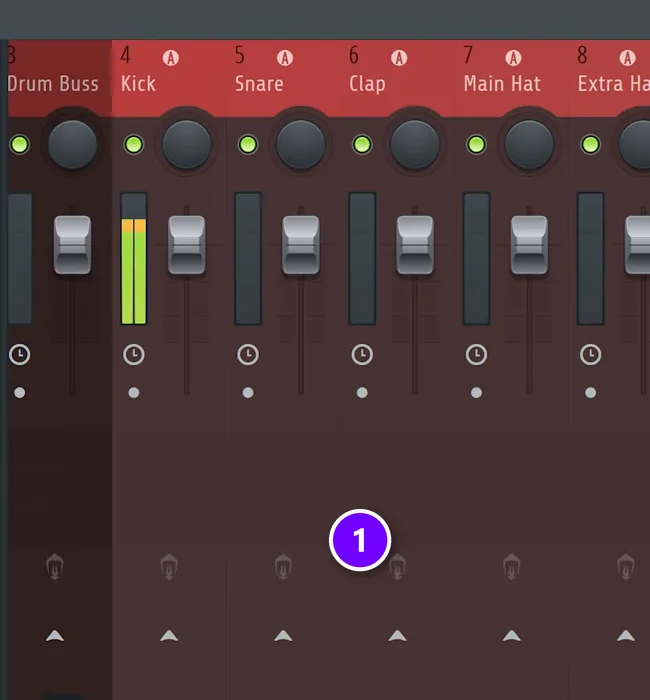The height and width of the screenshot is (700, 650).
Task: Toggle track 8 dot switch
Action: pyautogui.click(x=591, y=392)
